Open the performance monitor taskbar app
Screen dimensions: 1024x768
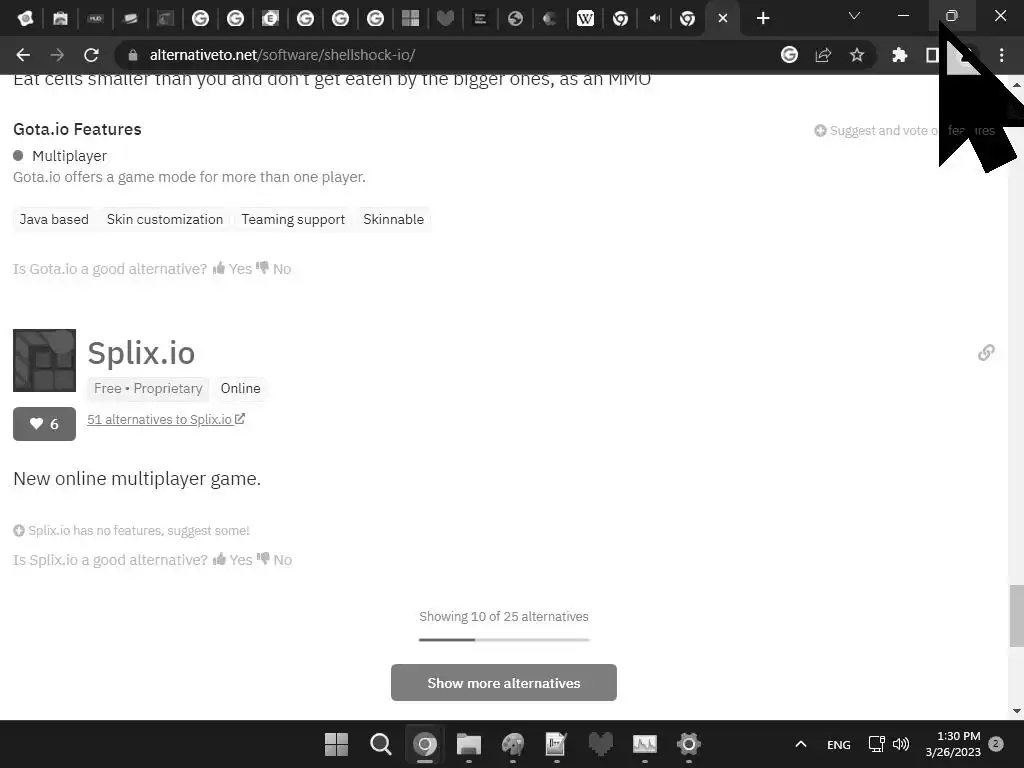(x=645, y=744)
